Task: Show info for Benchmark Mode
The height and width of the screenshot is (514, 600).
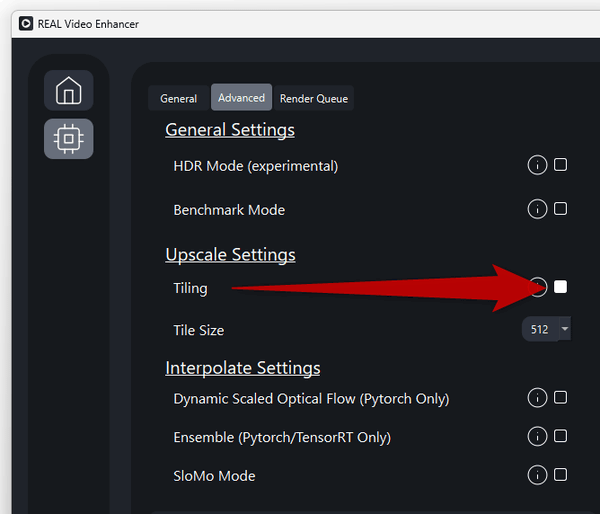Action: [x=537, y=209]
